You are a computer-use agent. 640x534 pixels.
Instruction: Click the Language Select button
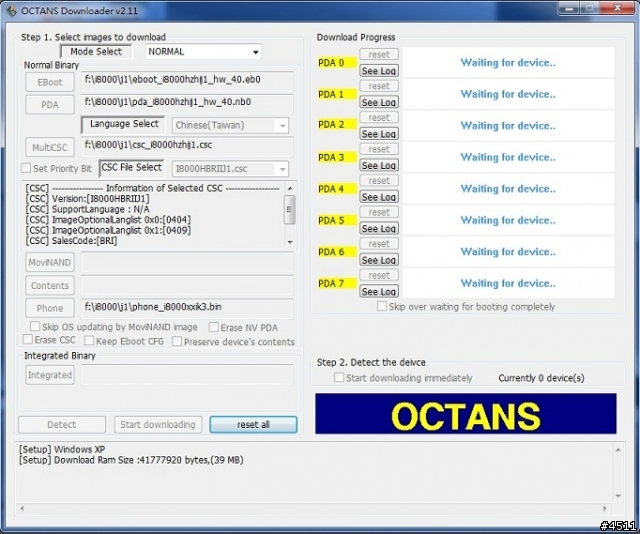point(123,124)
